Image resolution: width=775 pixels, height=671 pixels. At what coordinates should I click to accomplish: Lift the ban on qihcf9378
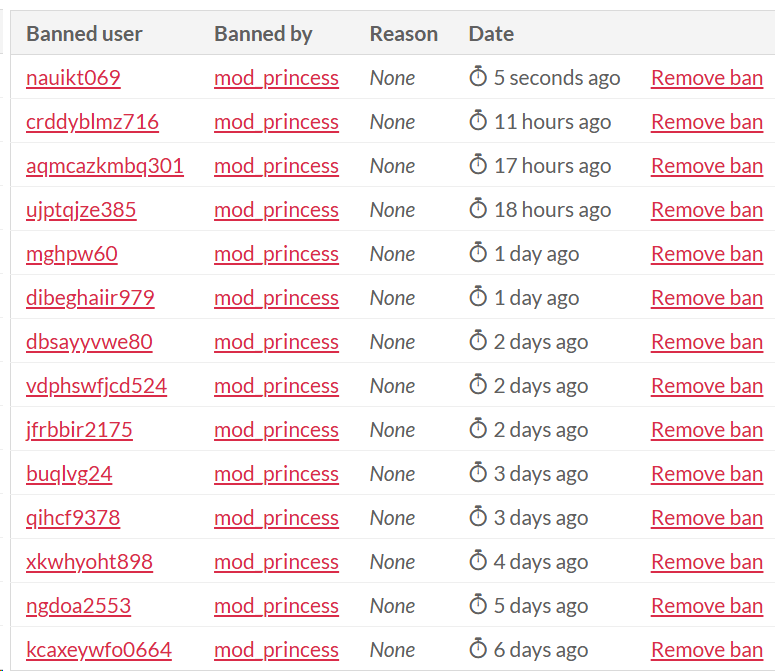(x=706, y=518)
